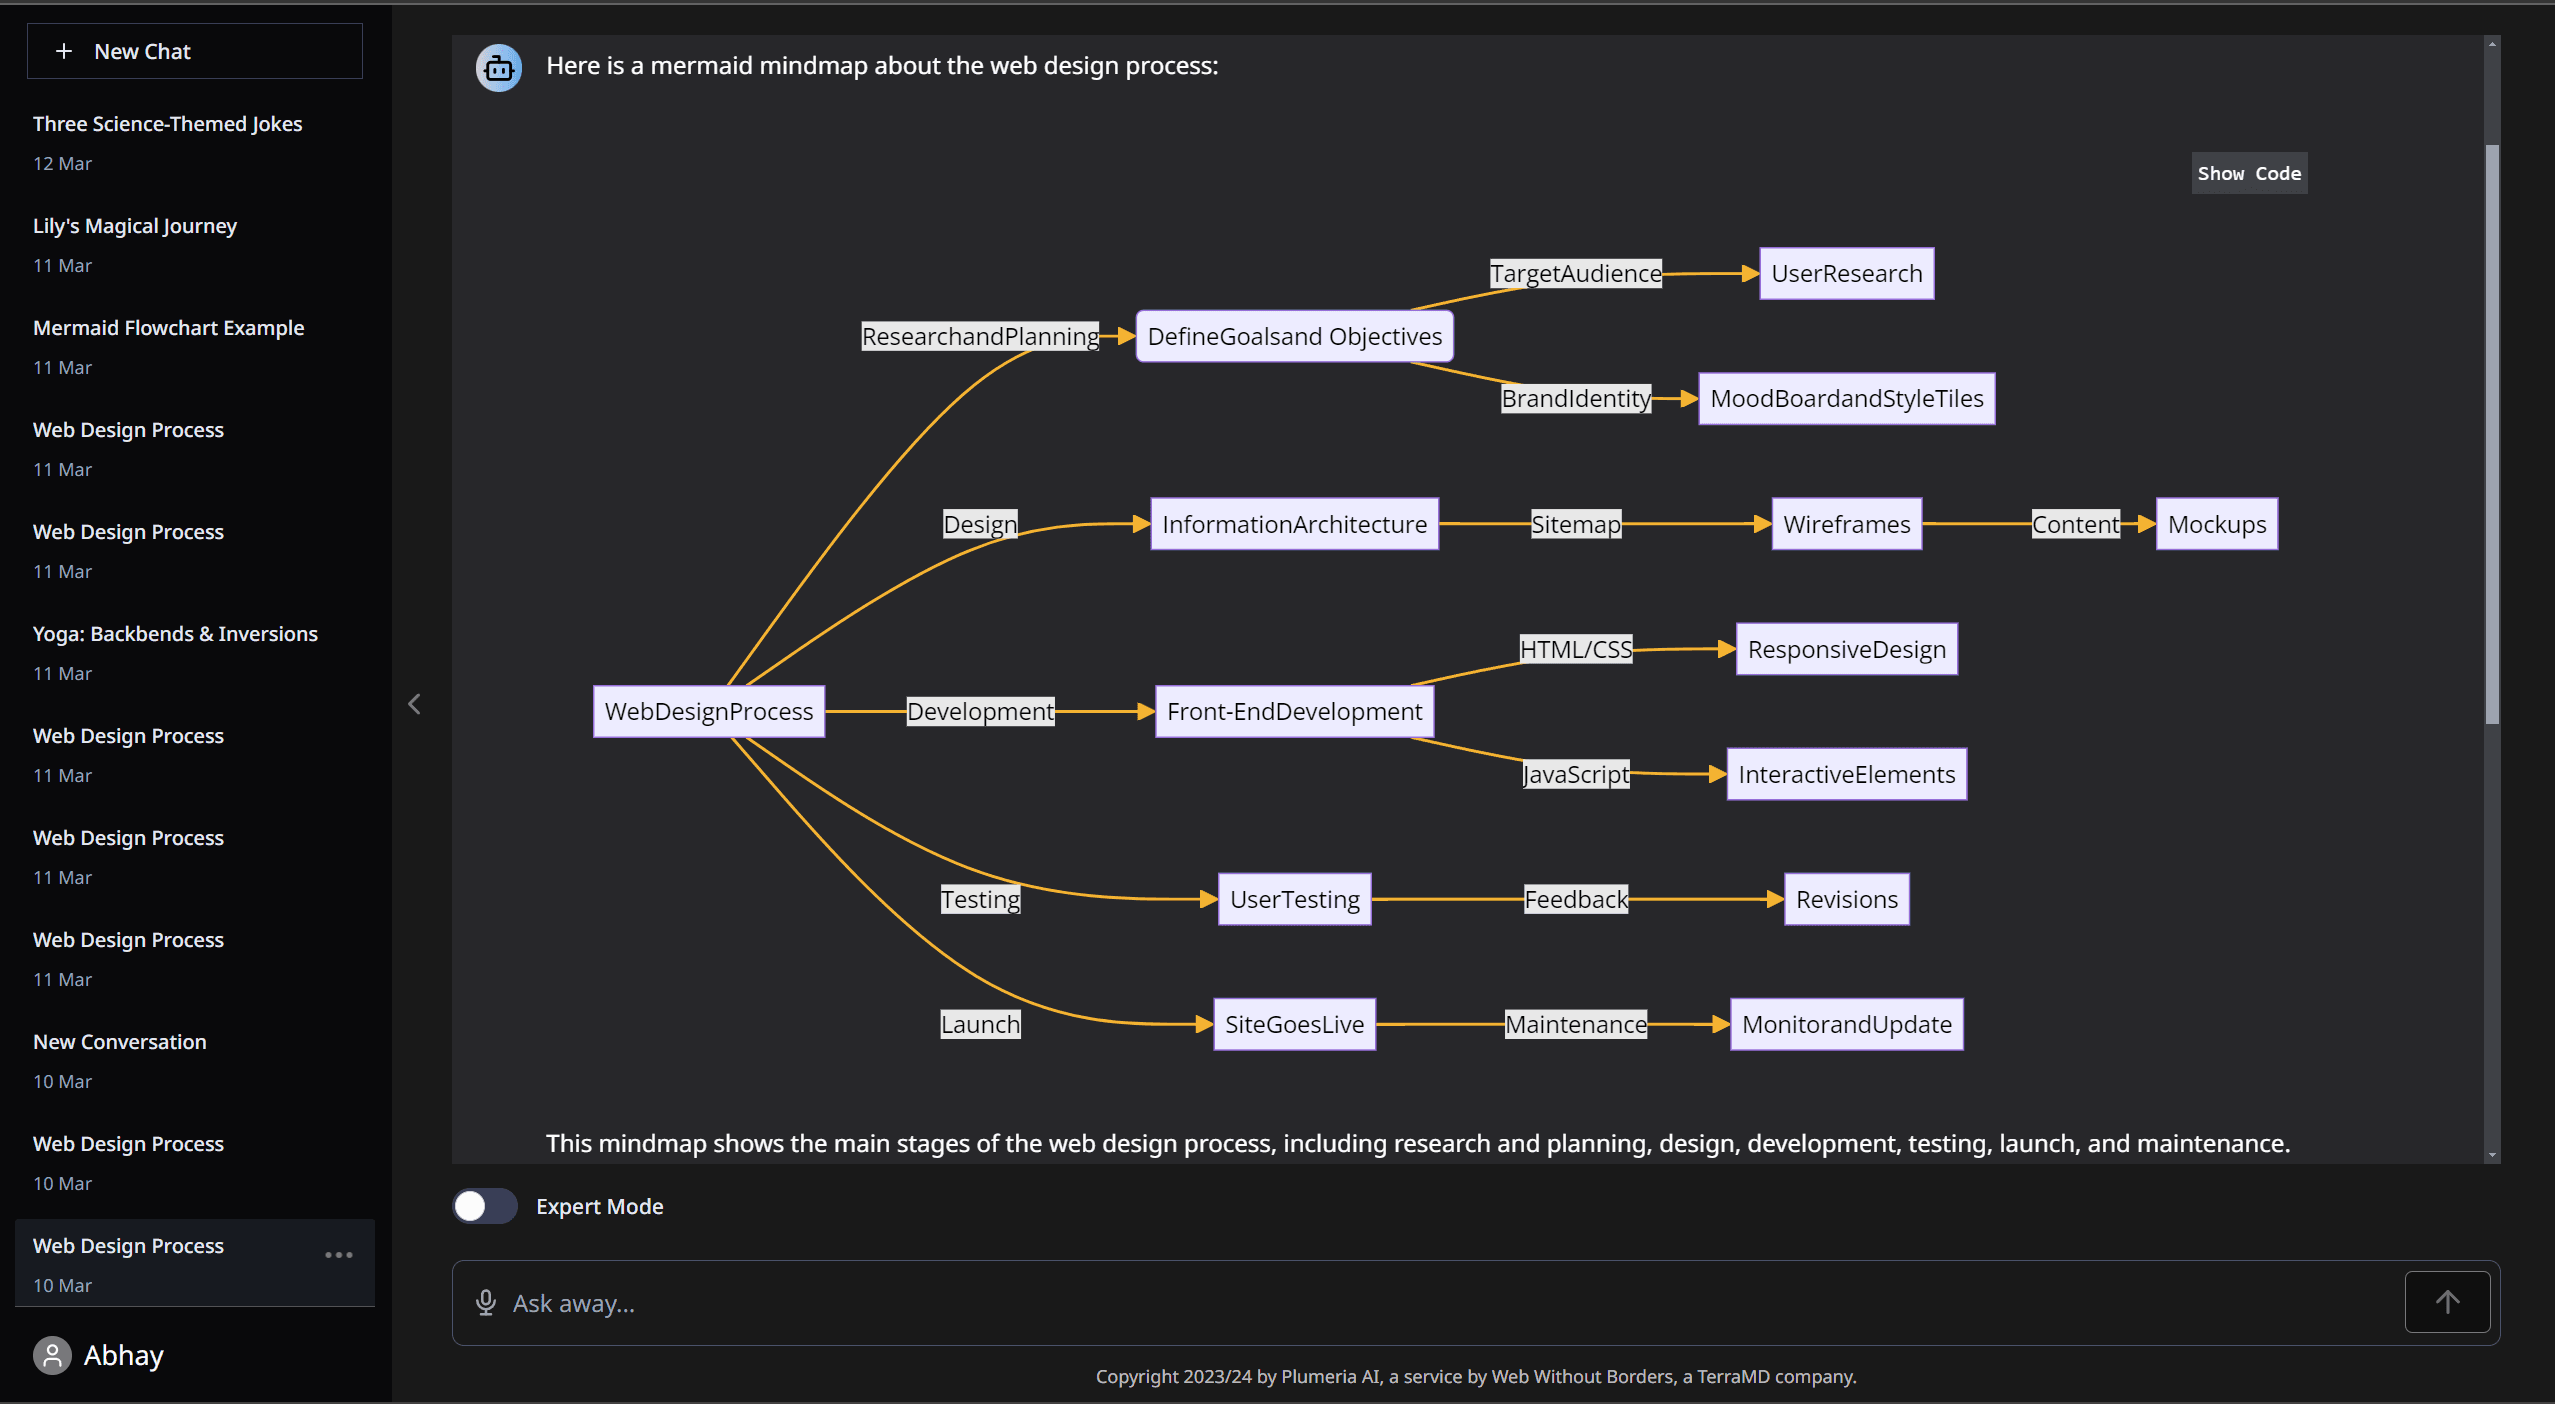Click the Abhay username label
This screenshot has width=2555, height=1404.
pyautogui.click(x=123, y=1355)
